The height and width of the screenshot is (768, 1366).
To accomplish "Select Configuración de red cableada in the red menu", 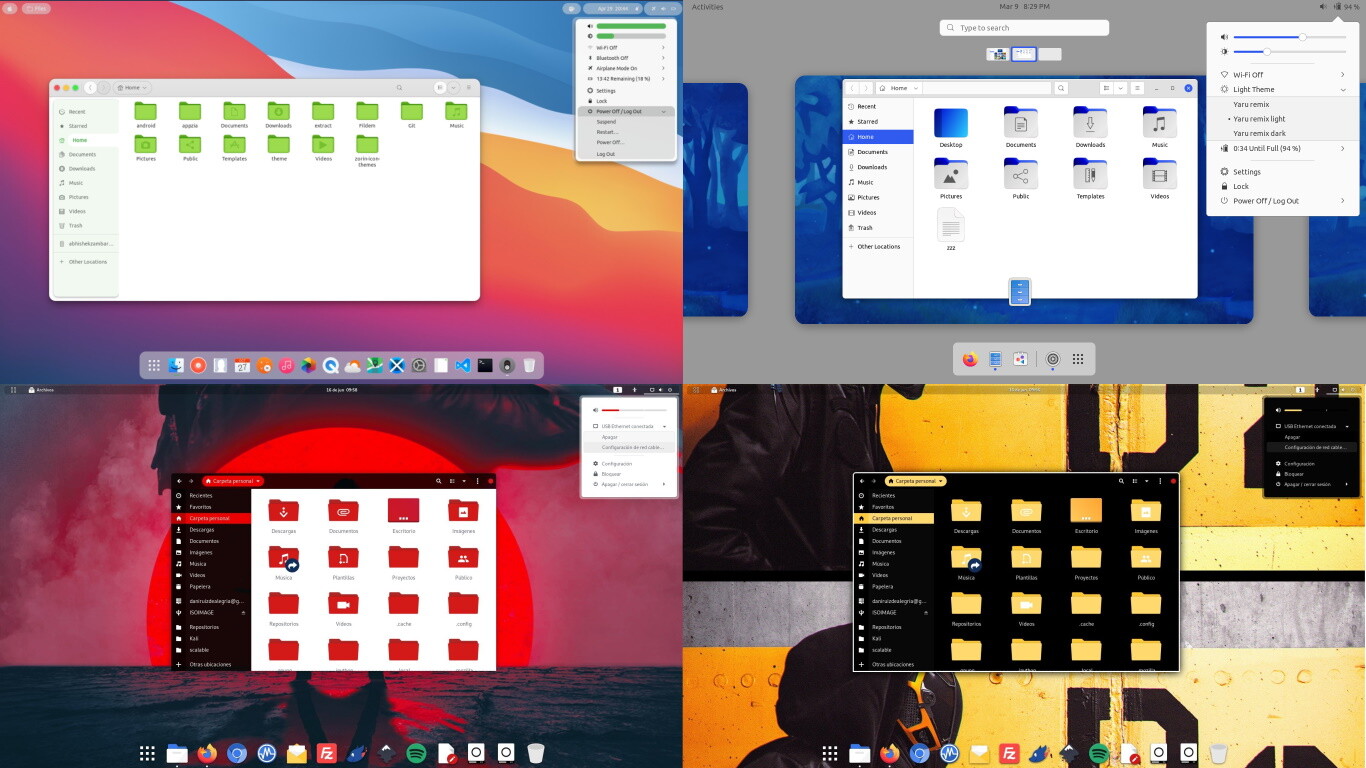I will point(629,447).
